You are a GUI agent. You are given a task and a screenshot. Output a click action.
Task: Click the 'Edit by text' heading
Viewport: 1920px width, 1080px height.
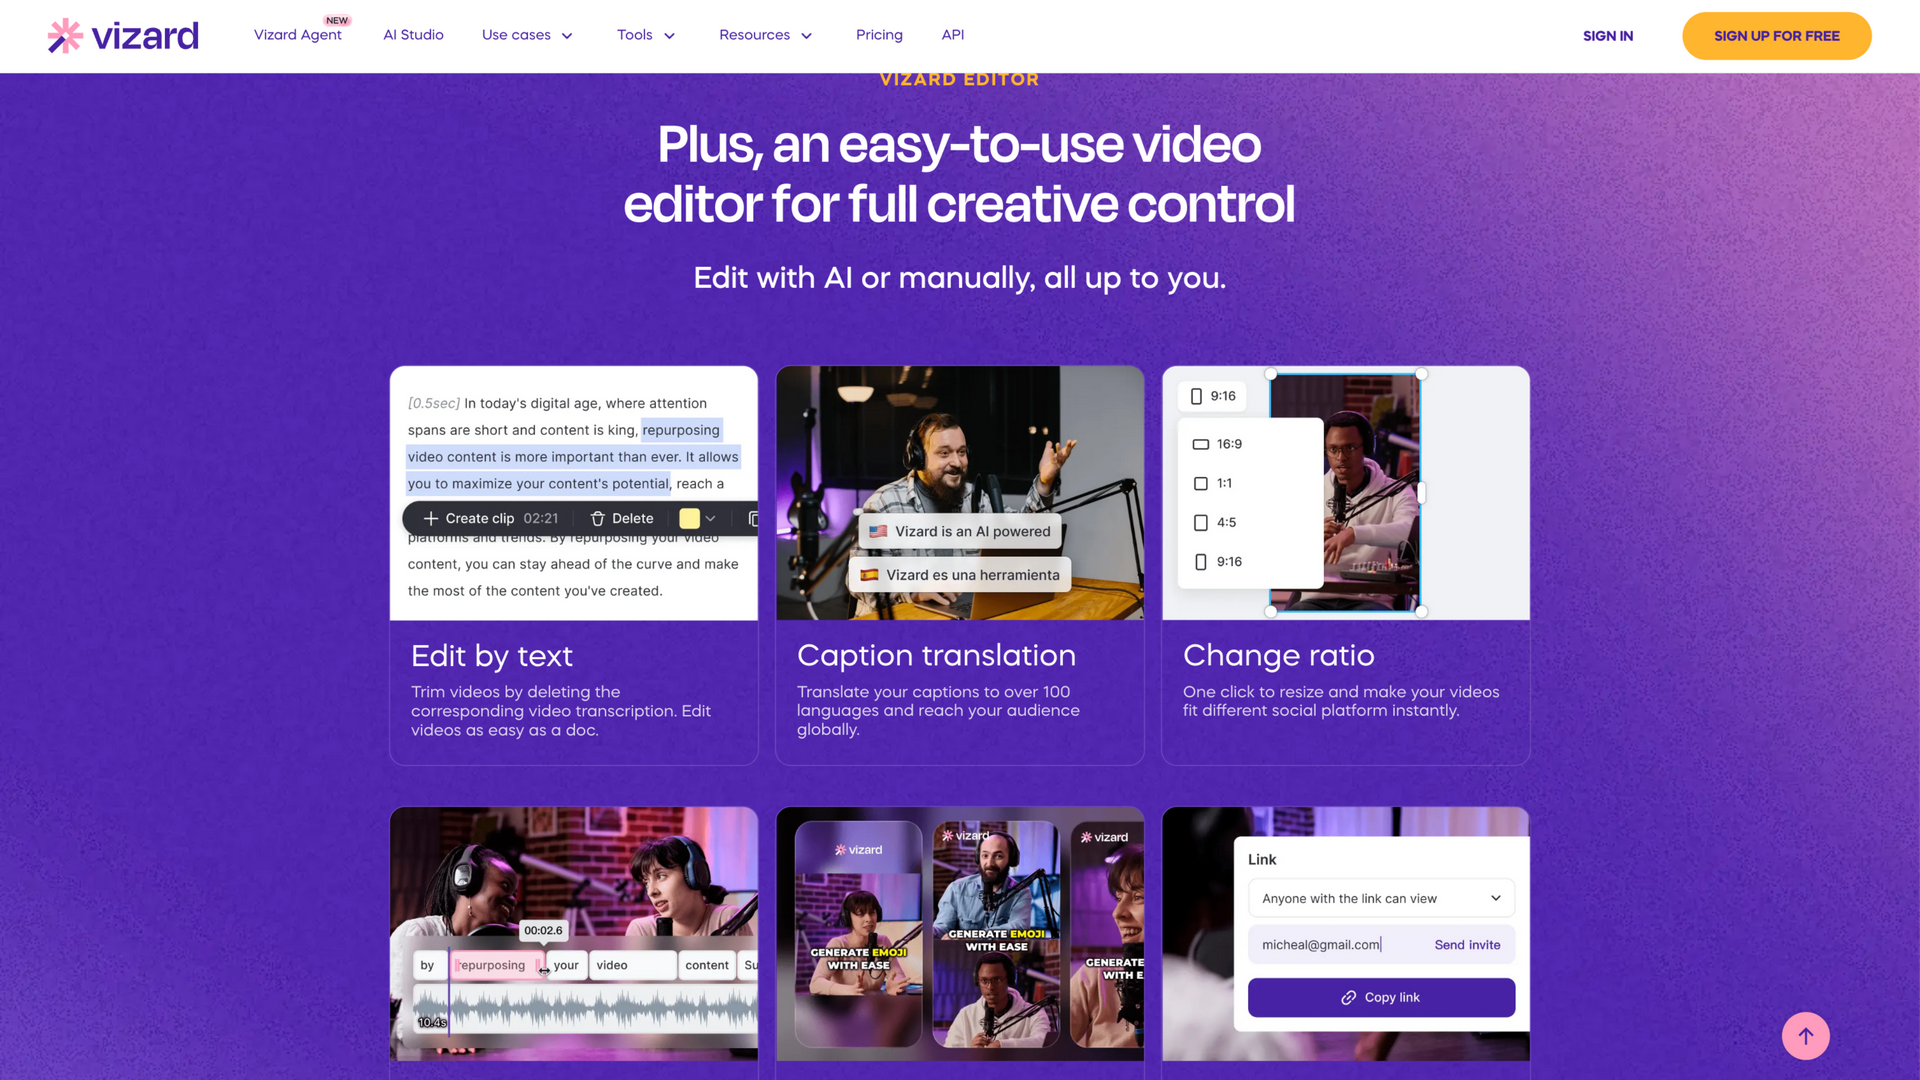click(x=491, y=655)
